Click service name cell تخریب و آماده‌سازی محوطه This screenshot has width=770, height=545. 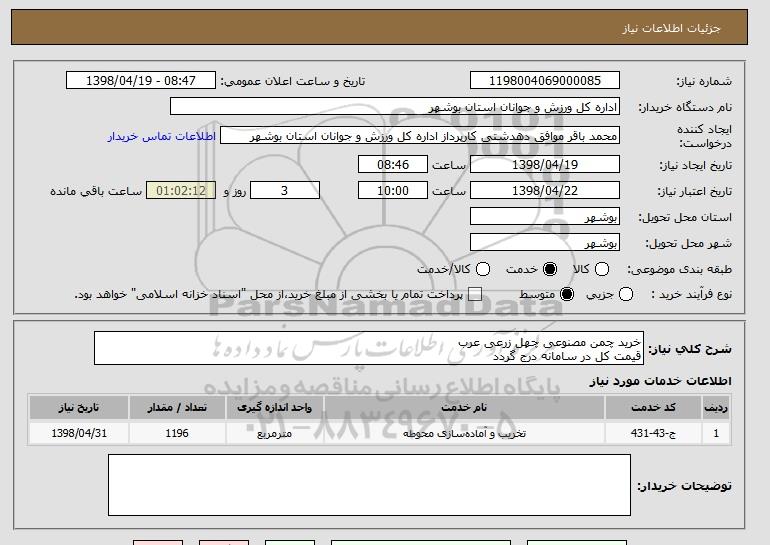(464, 433)
